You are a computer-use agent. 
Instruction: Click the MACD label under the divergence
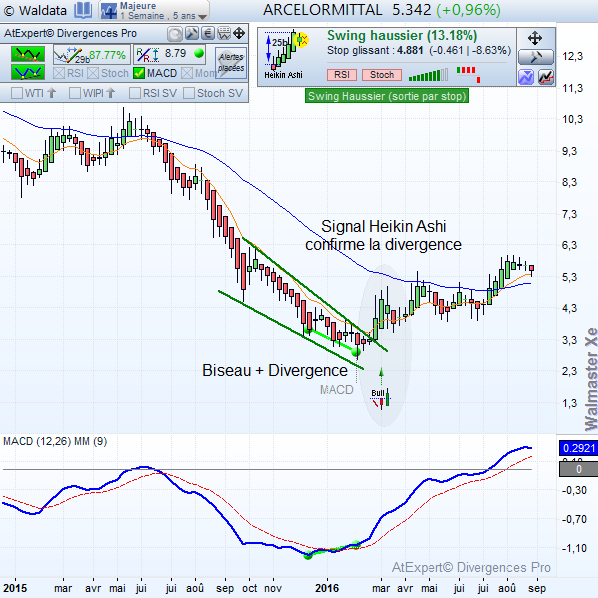[x=336, y=390]
